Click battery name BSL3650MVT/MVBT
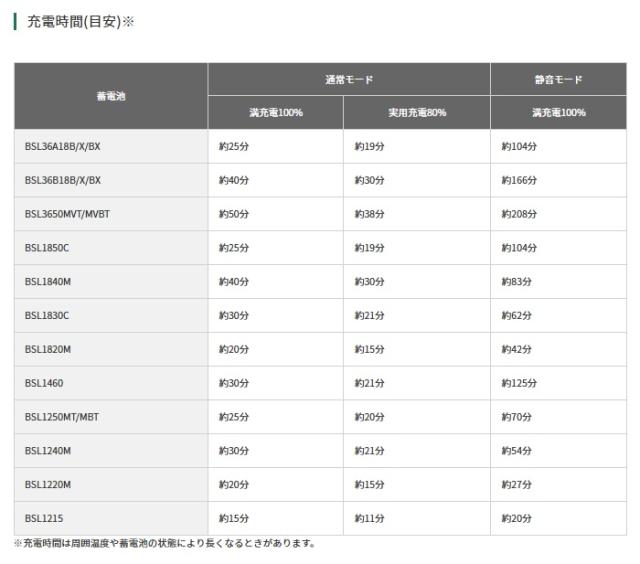 [x=67, y=214]
